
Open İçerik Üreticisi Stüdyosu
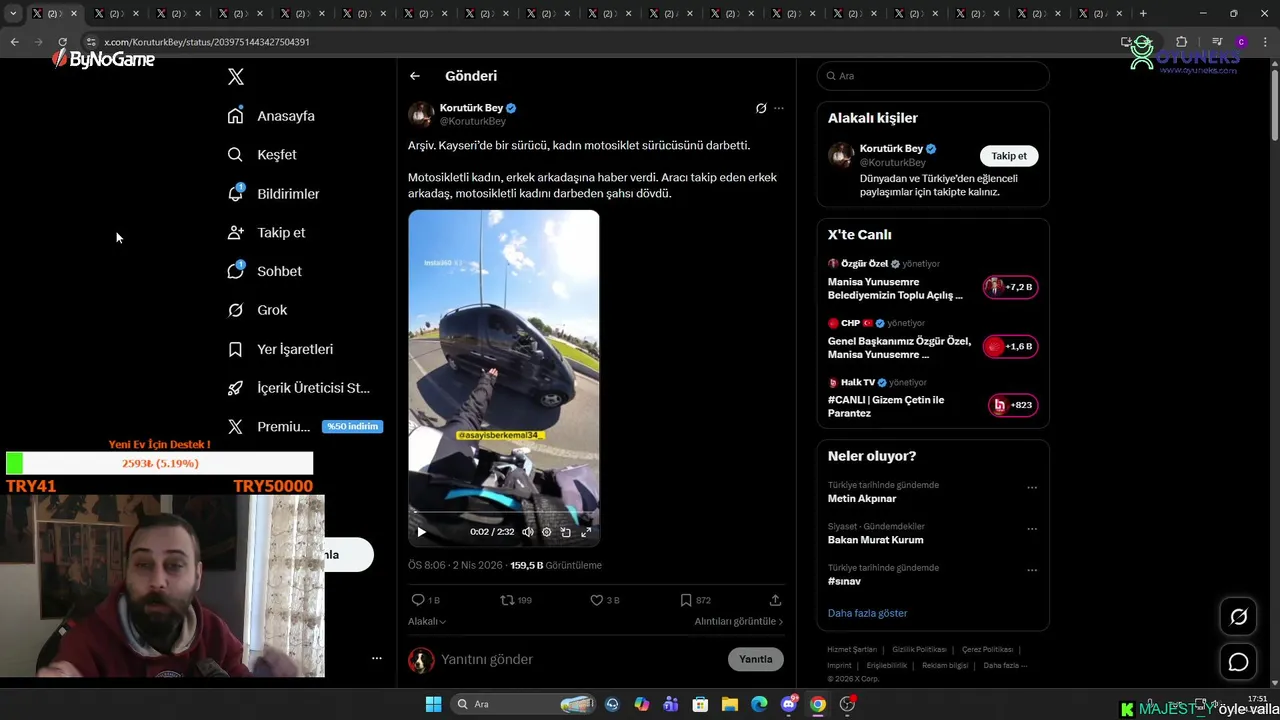(x=299, y=388)
